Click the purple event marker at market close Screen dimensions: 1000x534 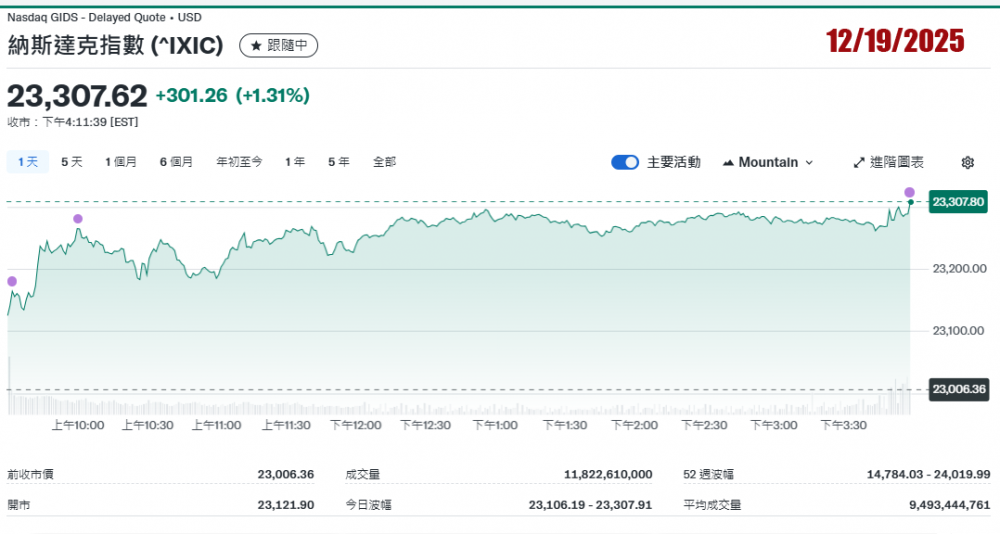click(909, 192)
